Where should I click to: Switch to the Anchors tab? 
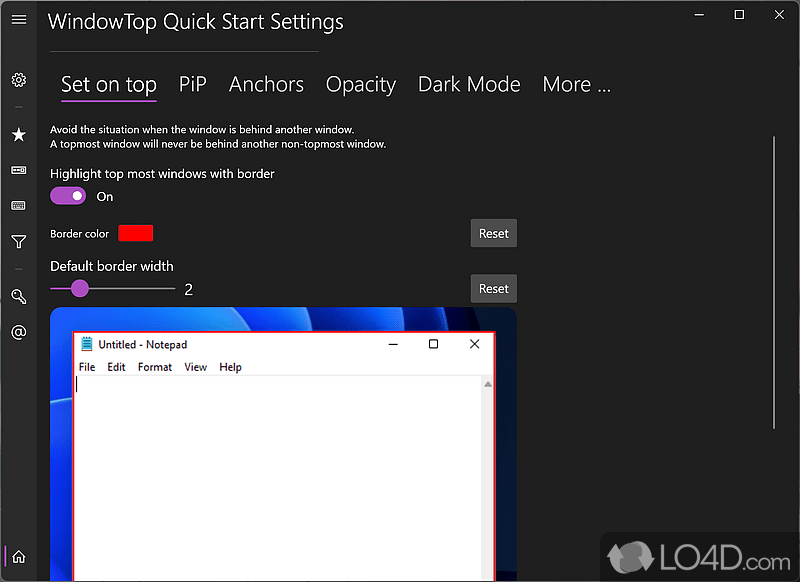tap(266, 84)
